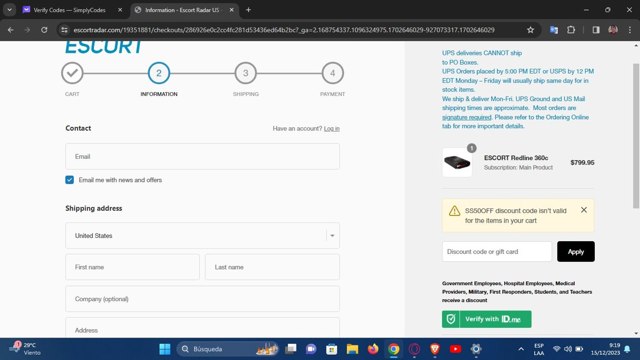
Task: Focus the Discount code or gift card field
Action: (x=497, y=251)
